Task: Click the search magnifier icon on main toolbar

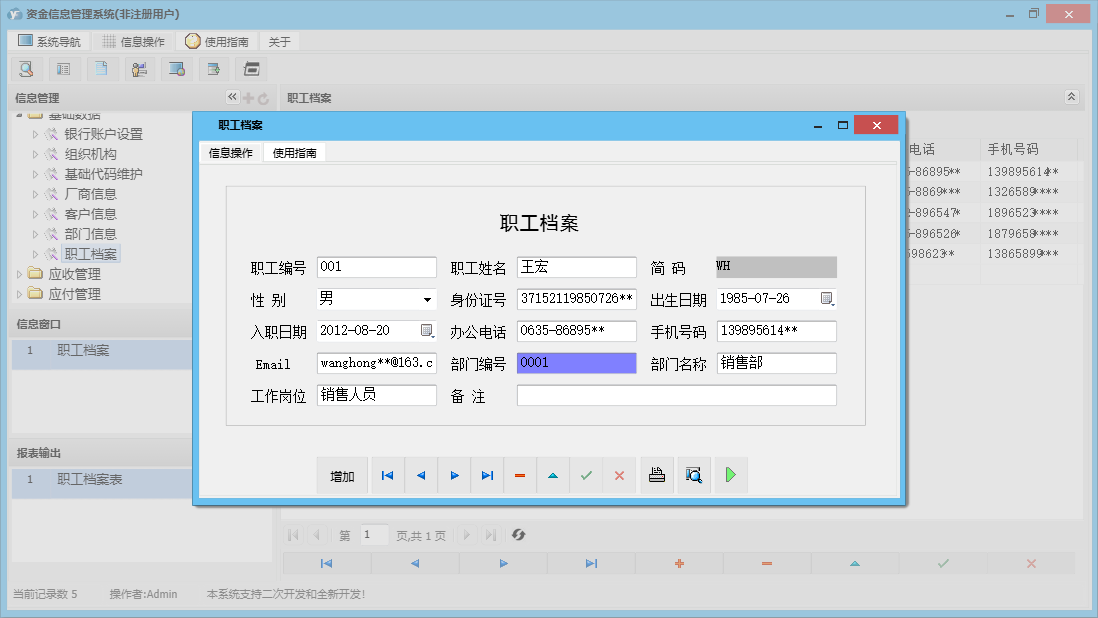Action: click(26, 69)
